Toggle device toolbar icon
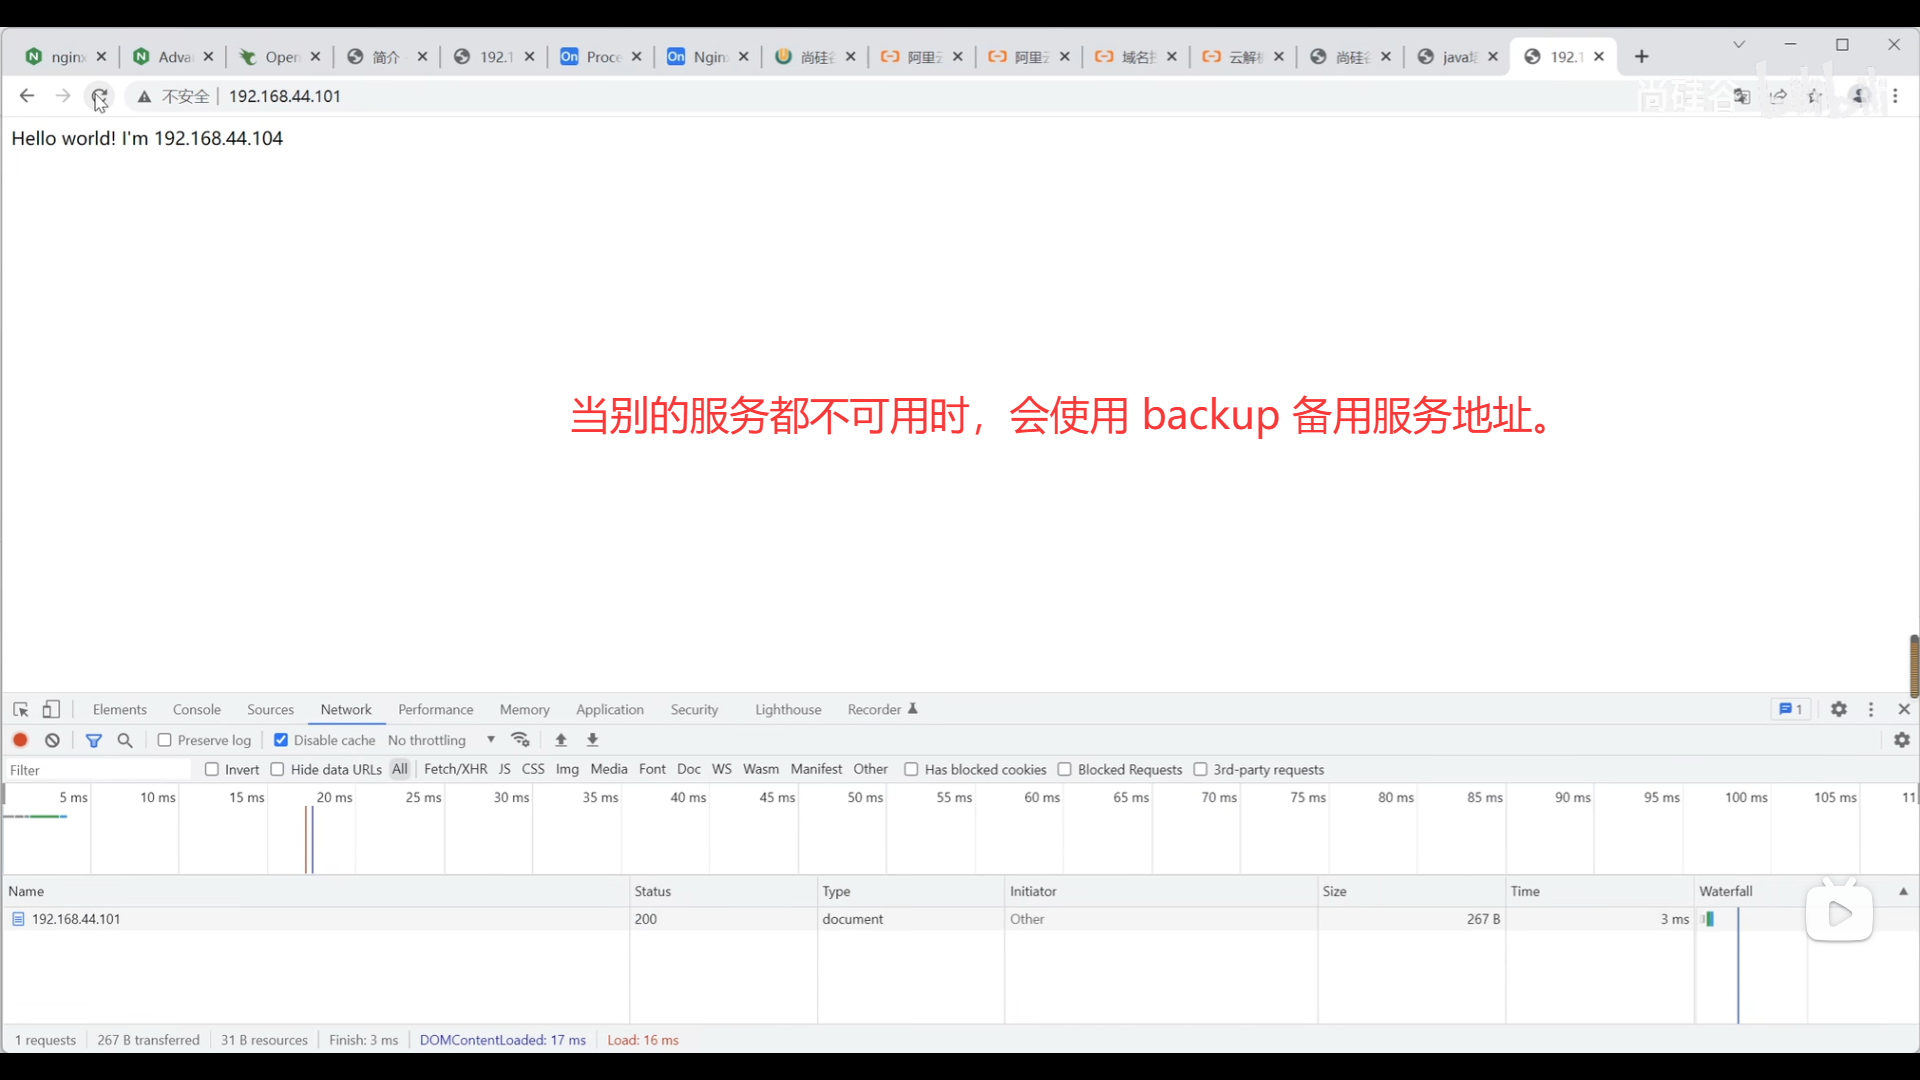Screen dimensions: 1920x1080 pyautogui.click(x=51, y=709)
